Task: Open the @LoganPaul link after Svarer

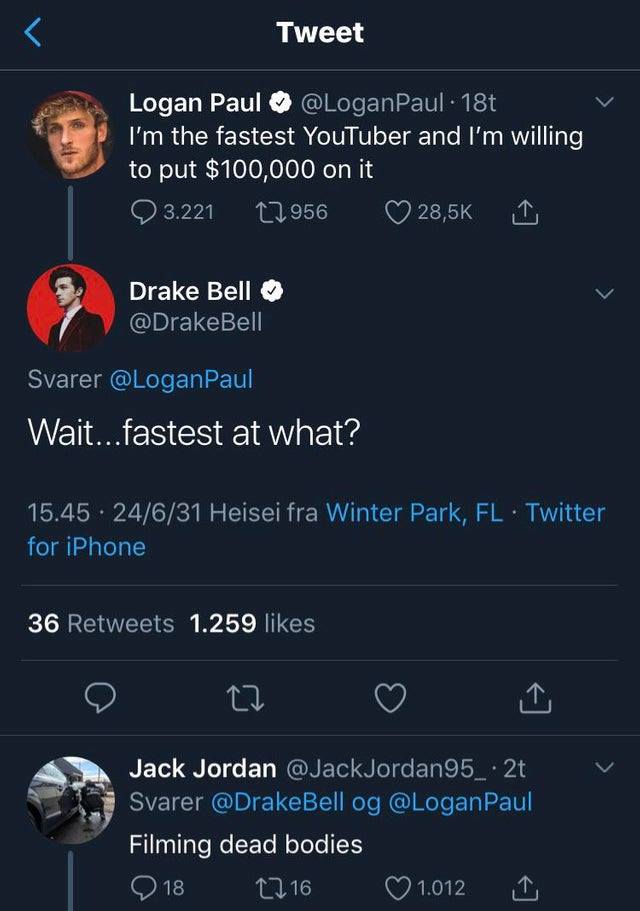Action: tap(181, 379)
